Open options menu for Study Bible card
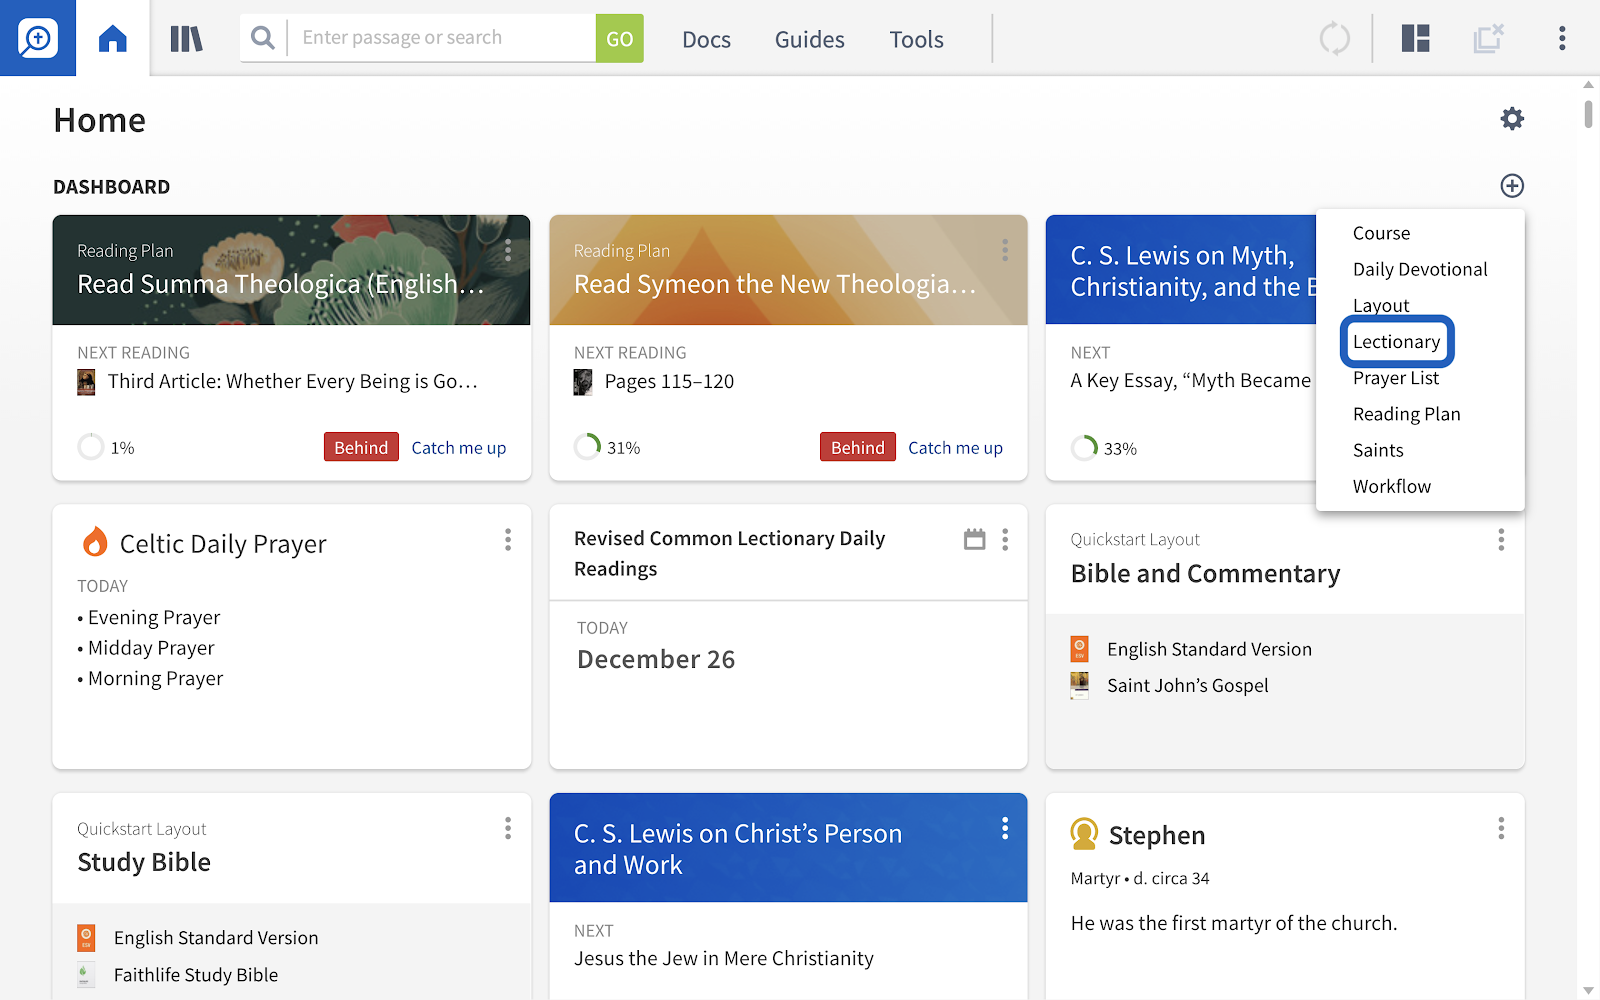The height and width of the screenshot is (1000, 1600). click(x=508, y=828)
